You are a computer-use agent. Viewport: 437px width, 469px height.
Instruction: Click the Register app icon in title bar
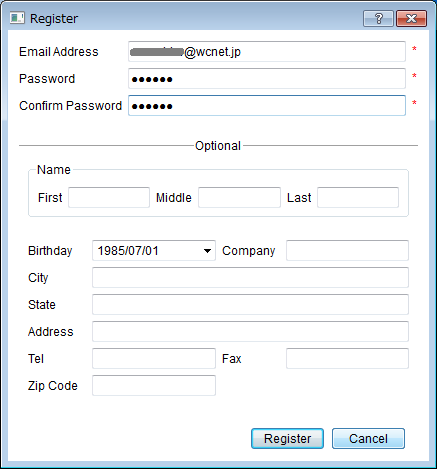click(17, 18)
